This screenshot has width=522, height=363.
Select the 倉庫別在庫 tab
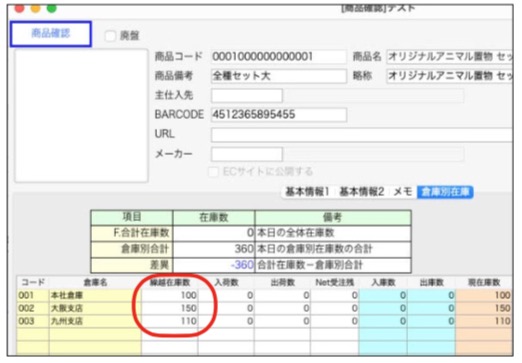[x=445, y=192]
